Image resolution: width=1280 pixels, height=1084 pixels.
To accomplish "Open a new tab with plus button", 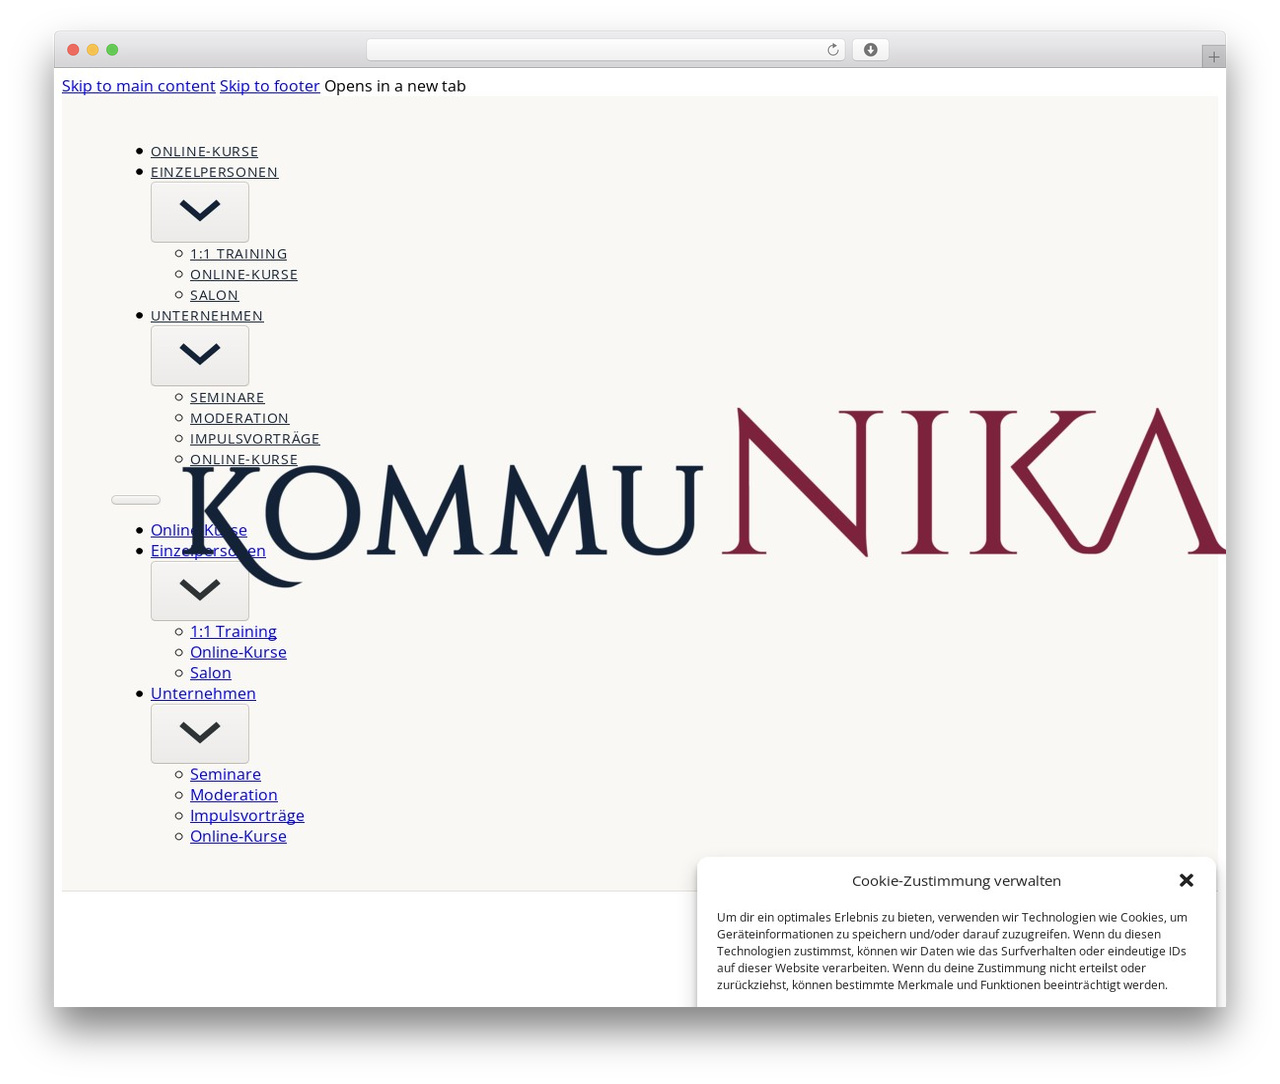I will coord(1213,57).
